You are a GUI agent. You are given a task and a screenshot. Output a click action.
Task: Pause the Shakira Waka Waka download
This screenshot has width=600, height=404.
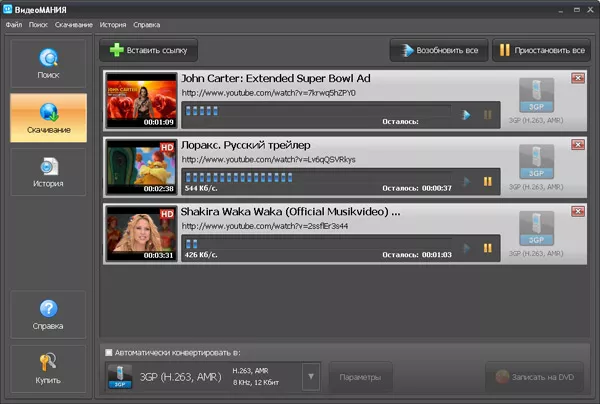[x=488, y=247]
